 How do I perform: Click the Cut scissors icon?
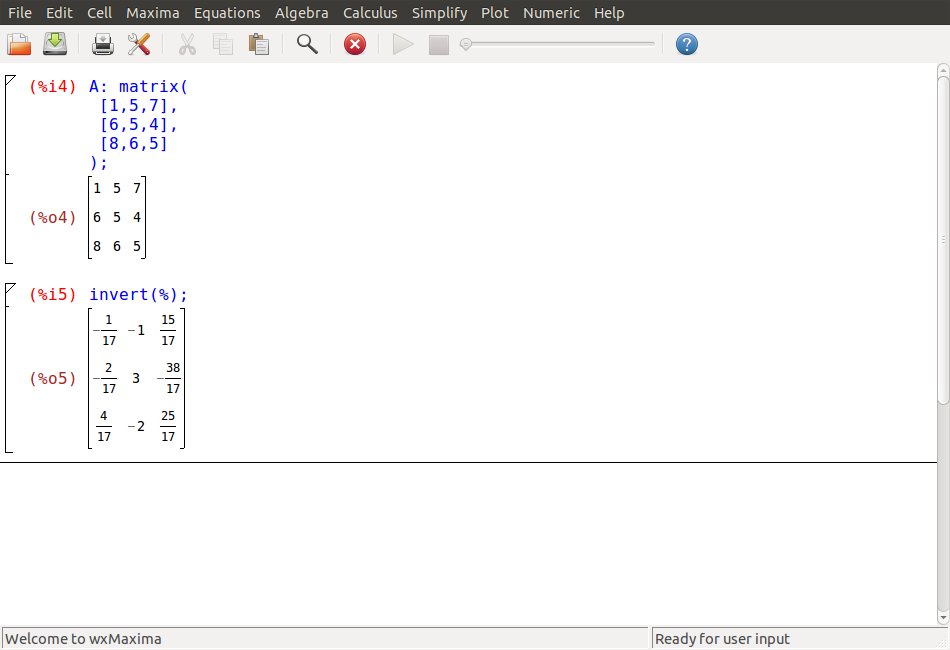coord(187,44)
